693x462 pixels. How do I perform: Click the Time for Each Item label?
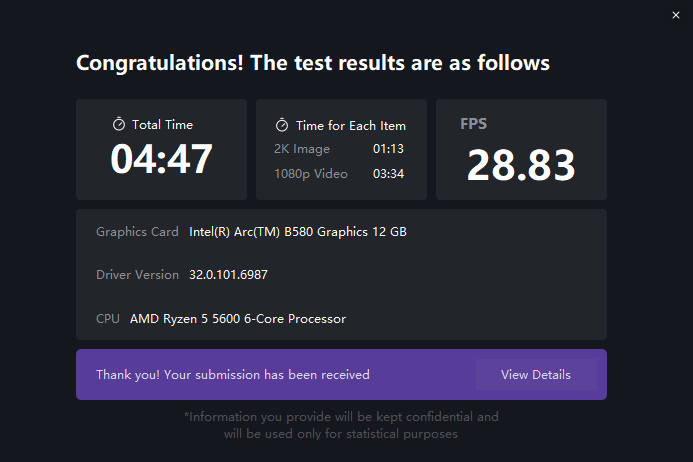point(351,126)
